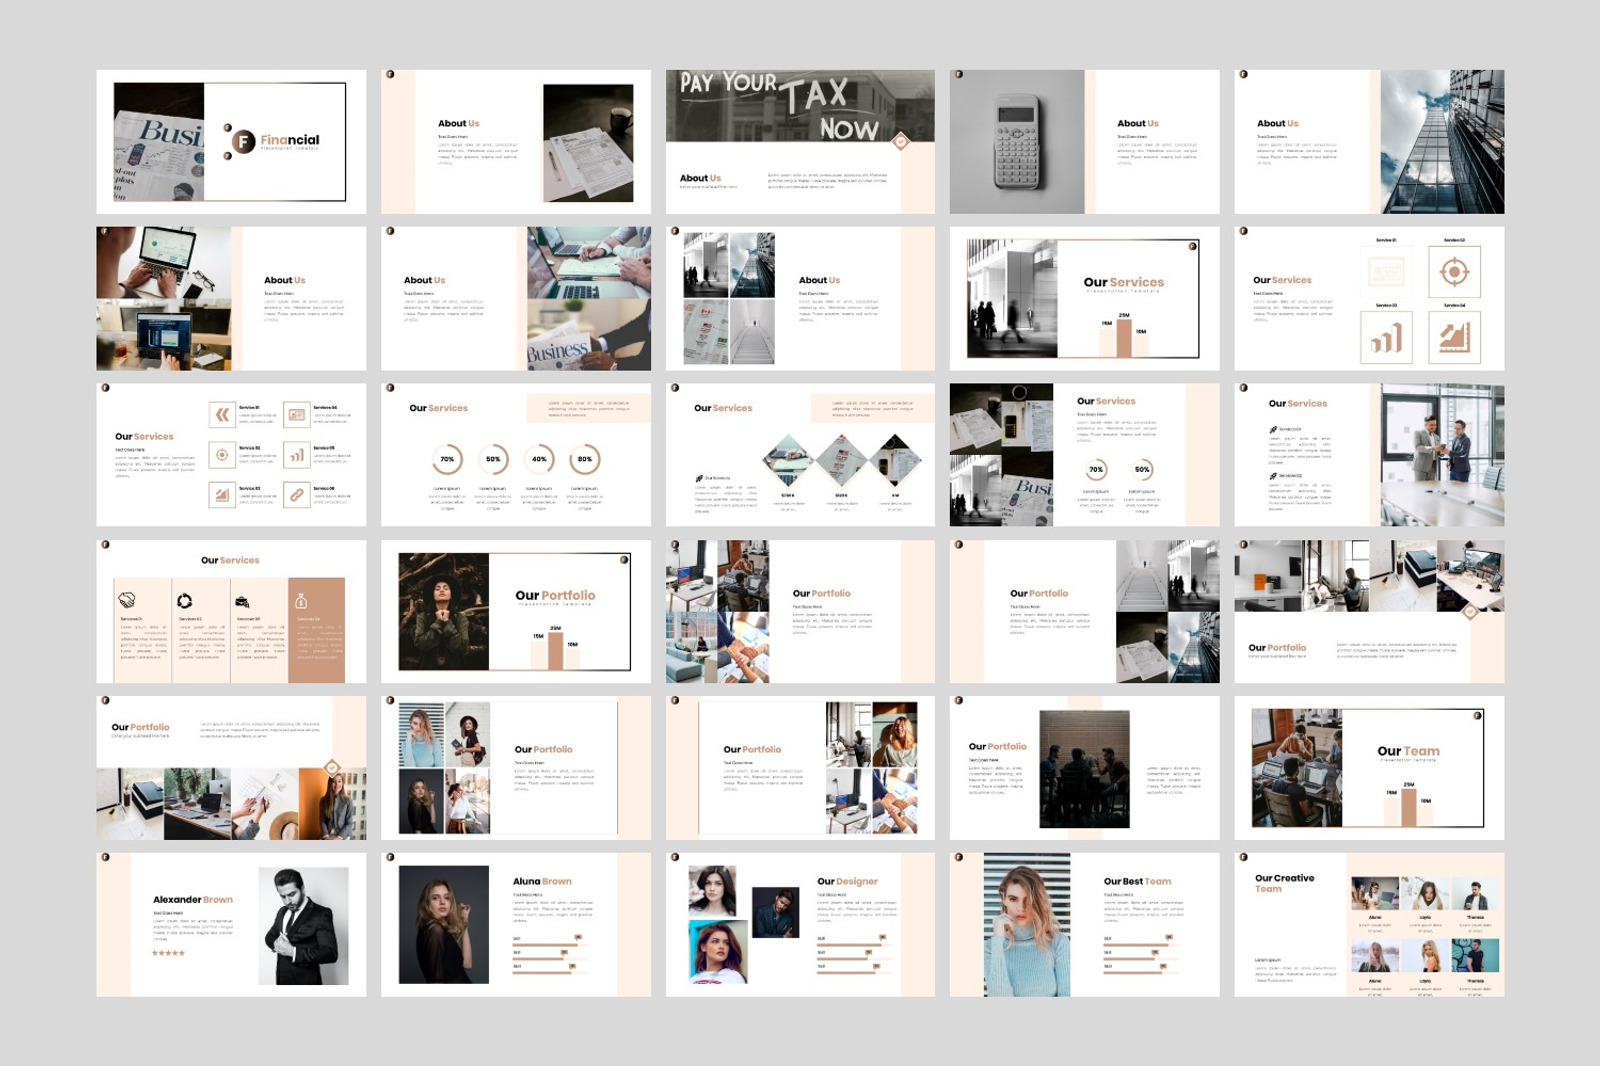Screen dimensions: 1600x1066
Task: Select Aluna's photo in the Creative Team grid
Action: [1374, 894]
